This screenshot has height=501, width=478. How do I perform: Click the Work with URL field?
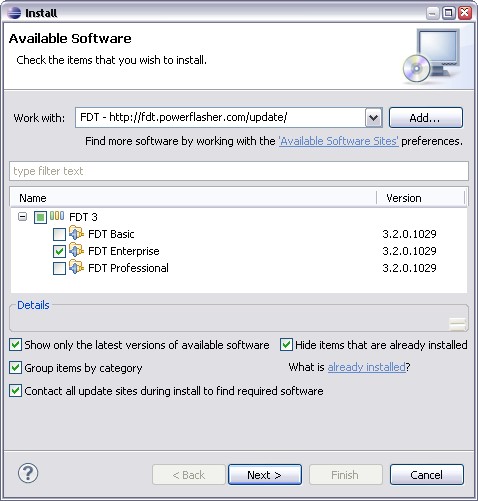(x=220, y=117)
